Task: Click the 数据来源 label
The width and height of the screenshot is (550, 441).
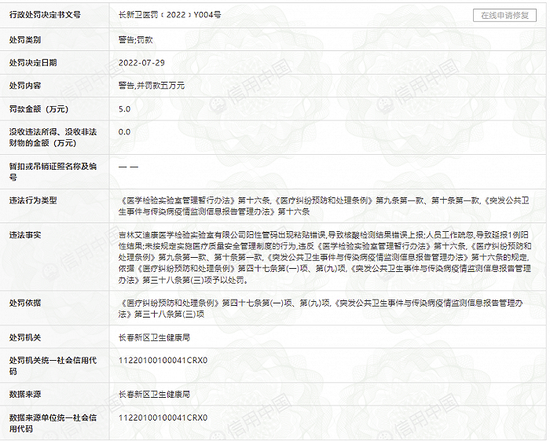Action: [25, 394]
